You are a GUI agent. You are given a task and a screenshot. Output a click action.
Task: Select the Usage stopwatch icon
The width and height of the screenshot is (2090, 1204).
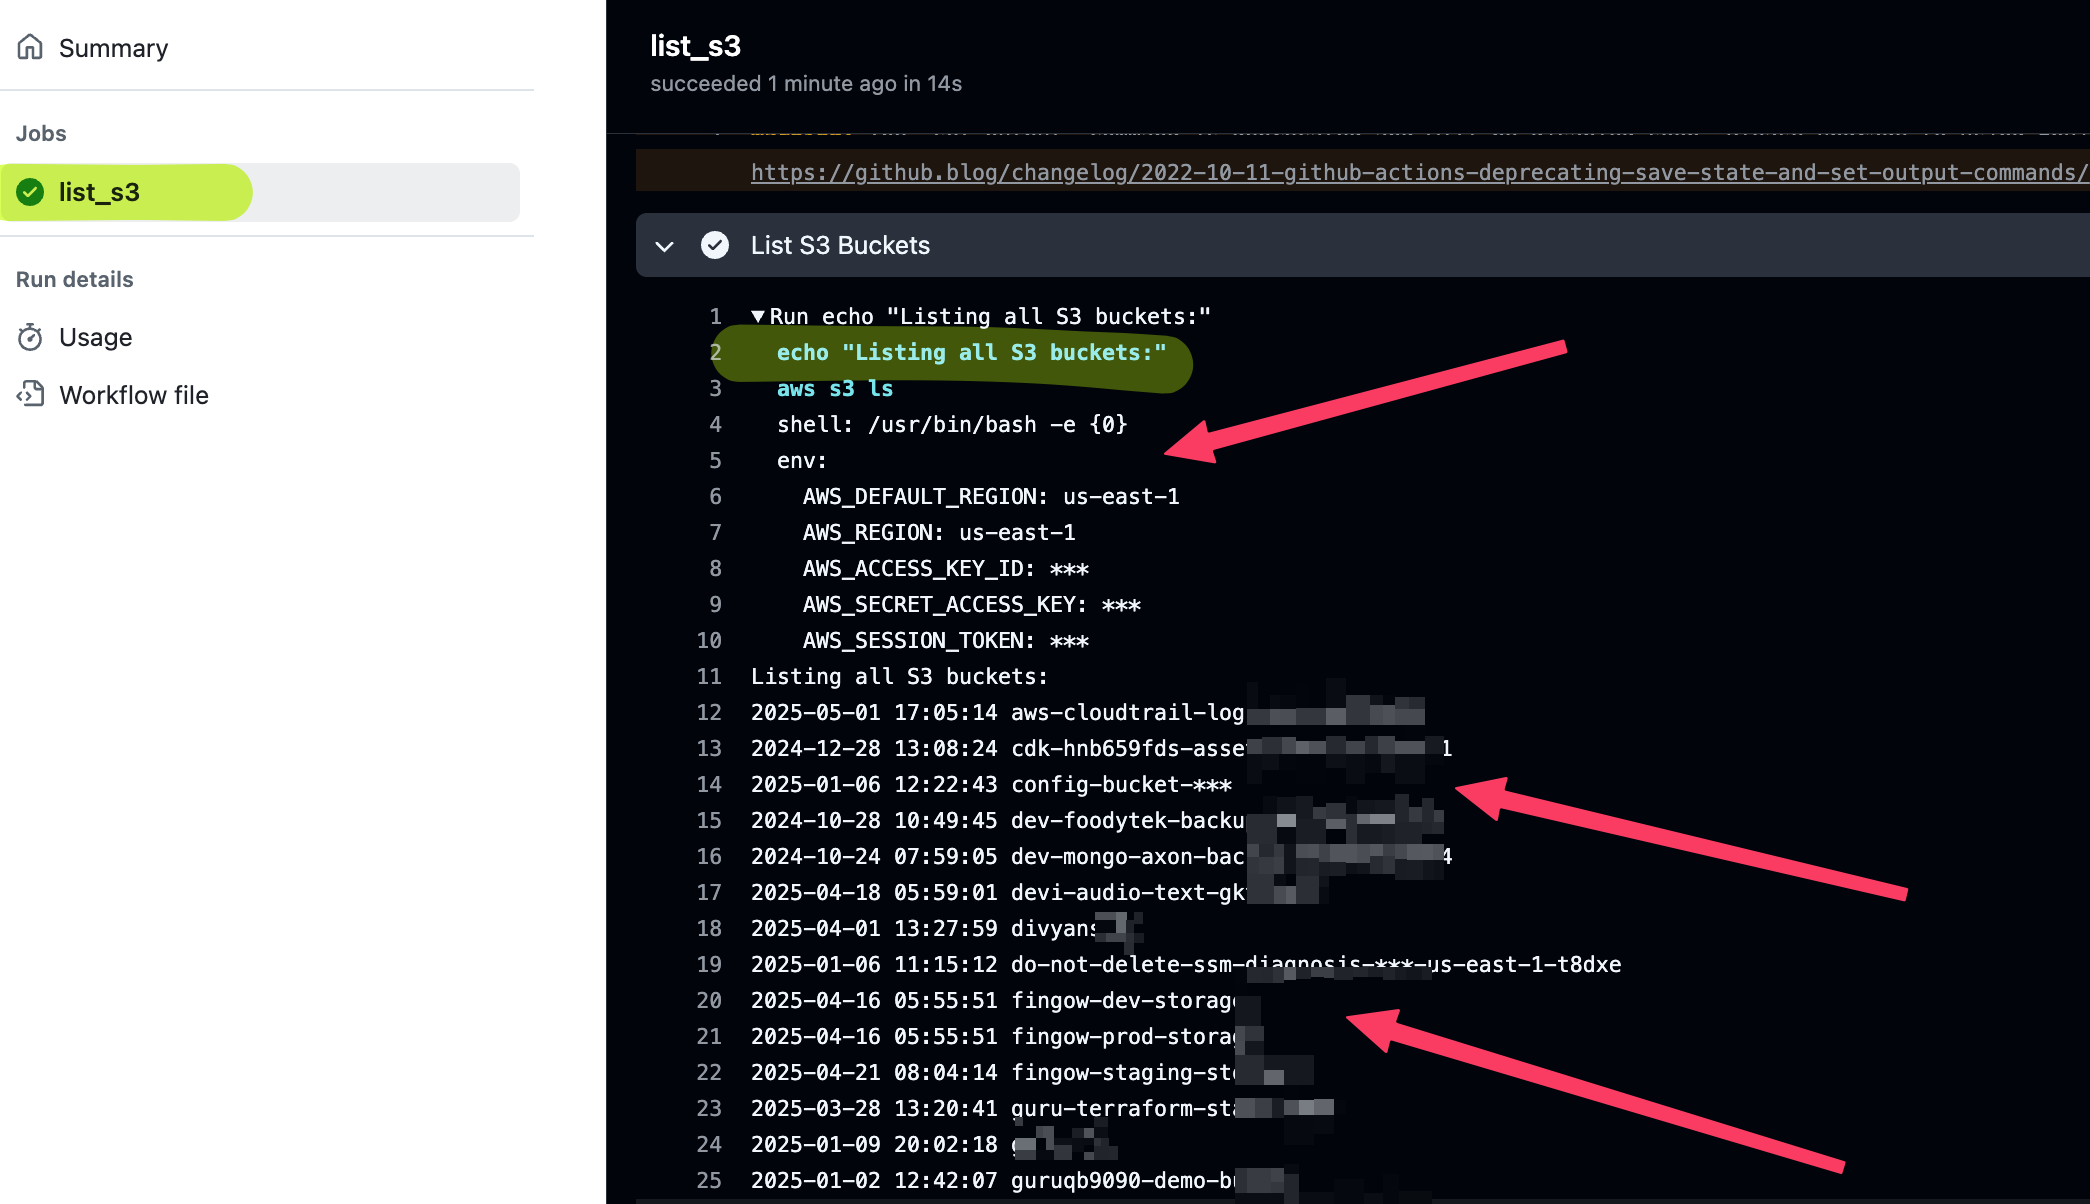pos(30,337)
